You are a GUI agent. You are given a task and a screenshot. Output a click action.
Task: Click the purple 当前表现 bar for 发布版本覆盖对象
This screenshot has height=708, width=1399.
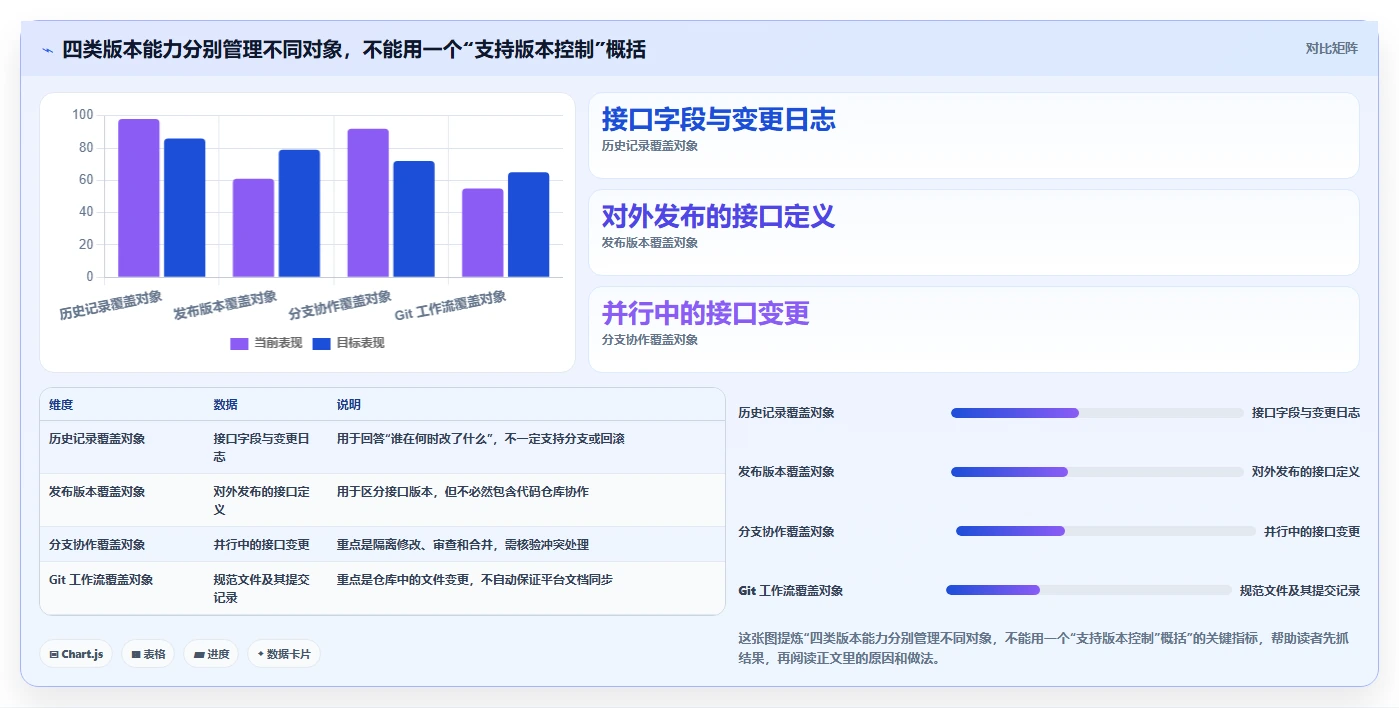[253, 228]
